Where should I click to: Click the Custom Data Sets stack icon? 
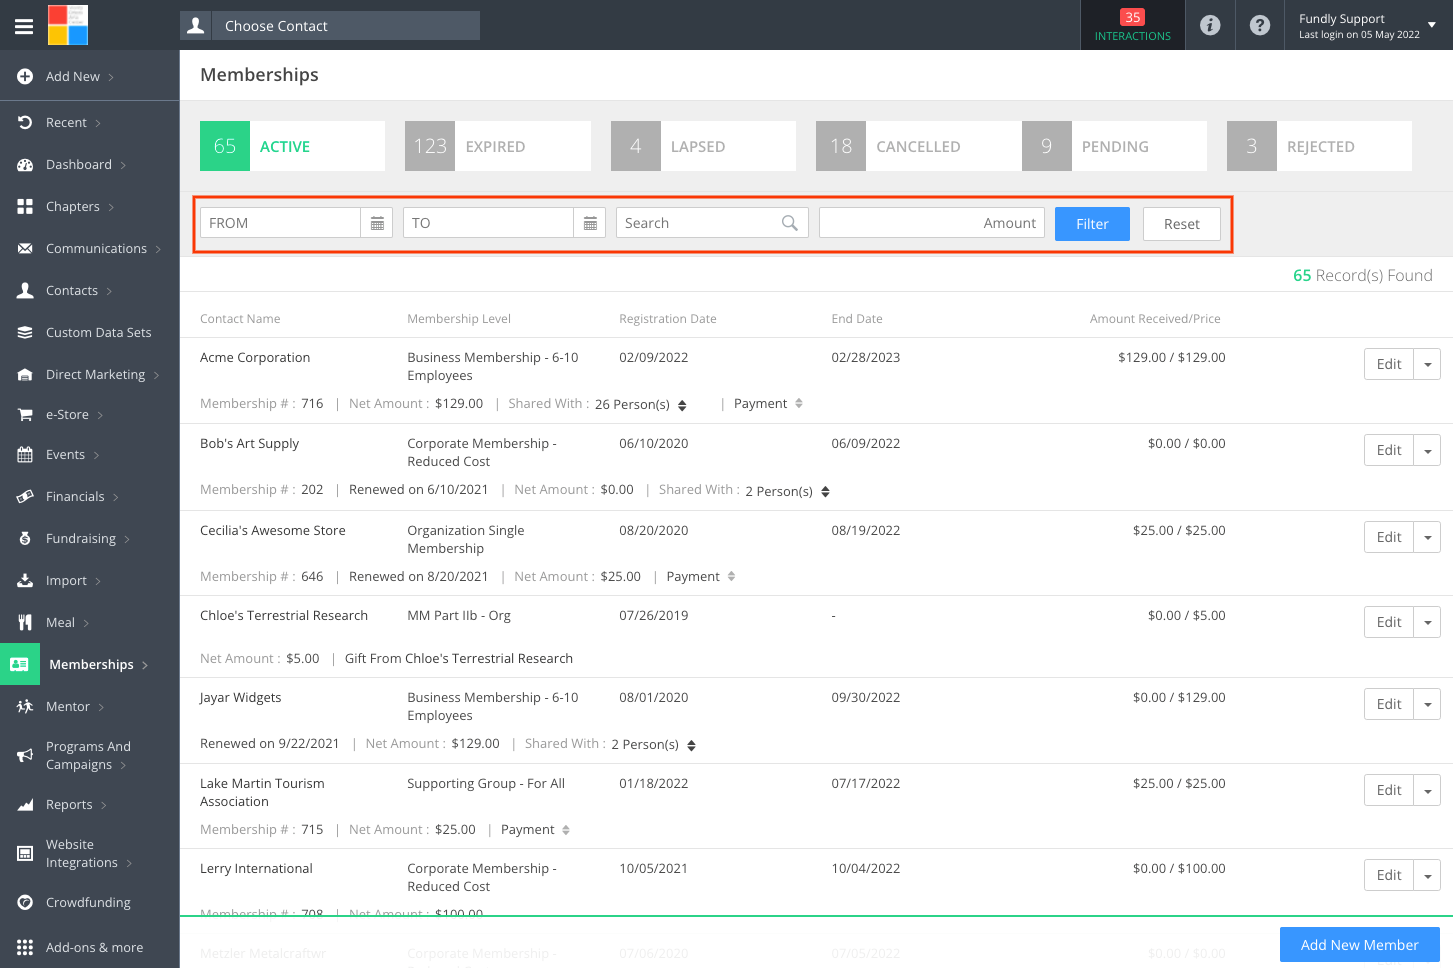[x=25, y=332]
